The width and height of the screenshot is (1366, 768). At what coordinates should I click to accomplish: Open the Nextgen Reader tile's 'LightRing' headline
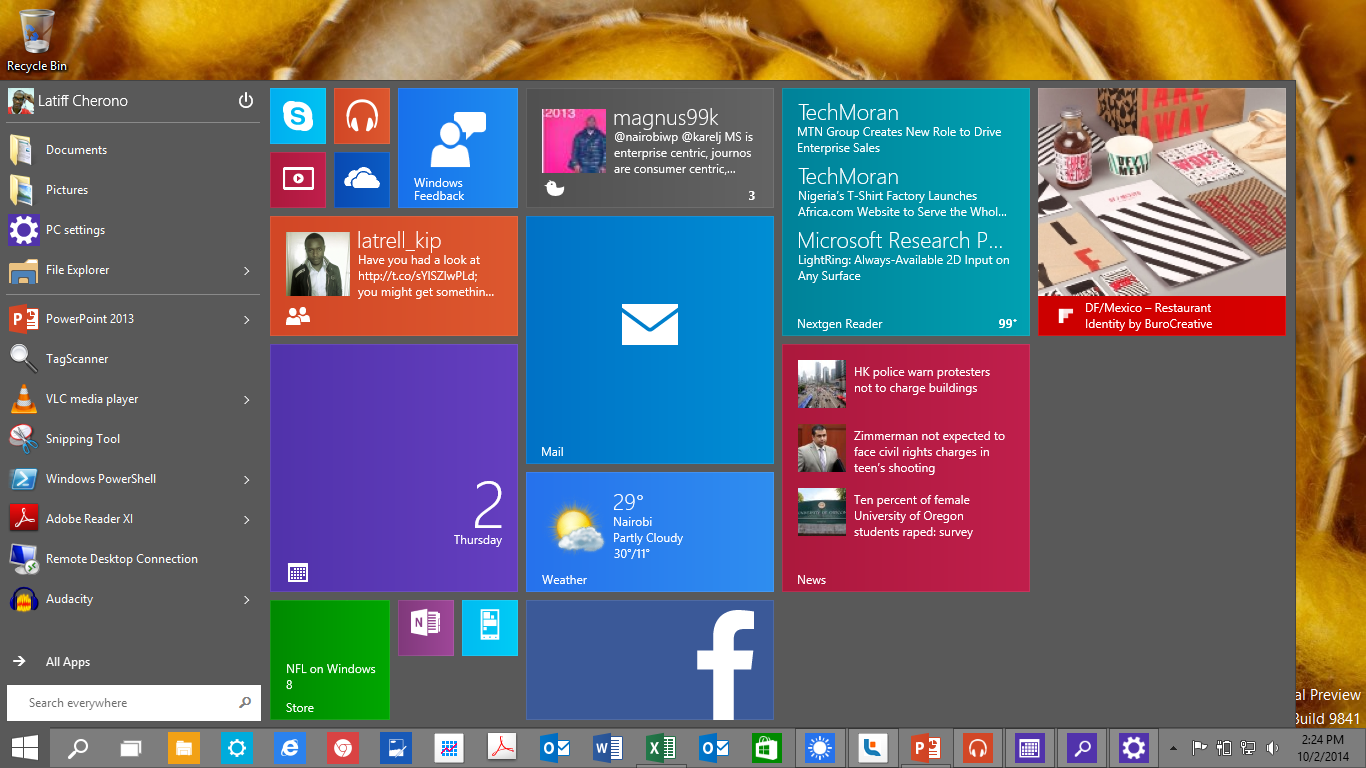tap(903, 268)
